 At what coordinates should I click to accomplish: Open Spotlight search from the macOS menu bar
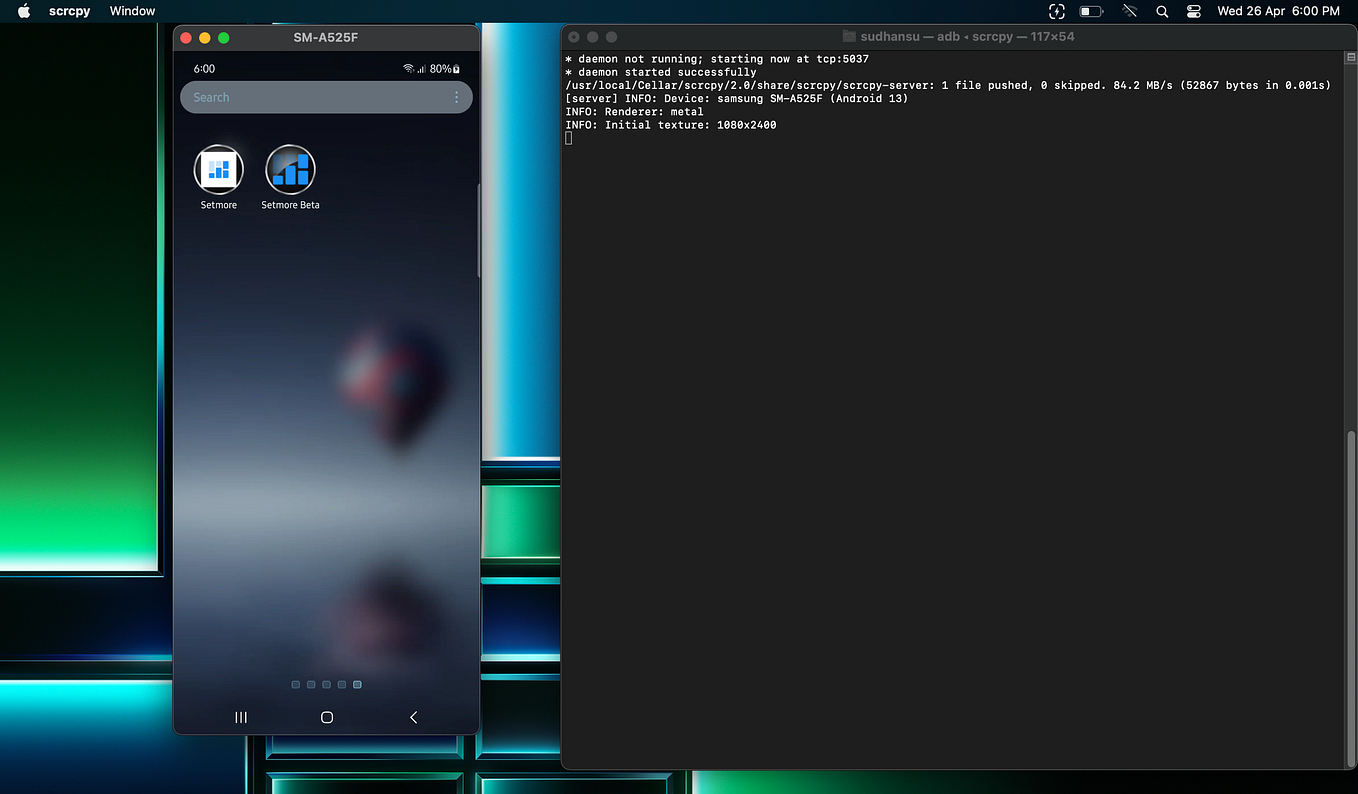coord(1161,11)
